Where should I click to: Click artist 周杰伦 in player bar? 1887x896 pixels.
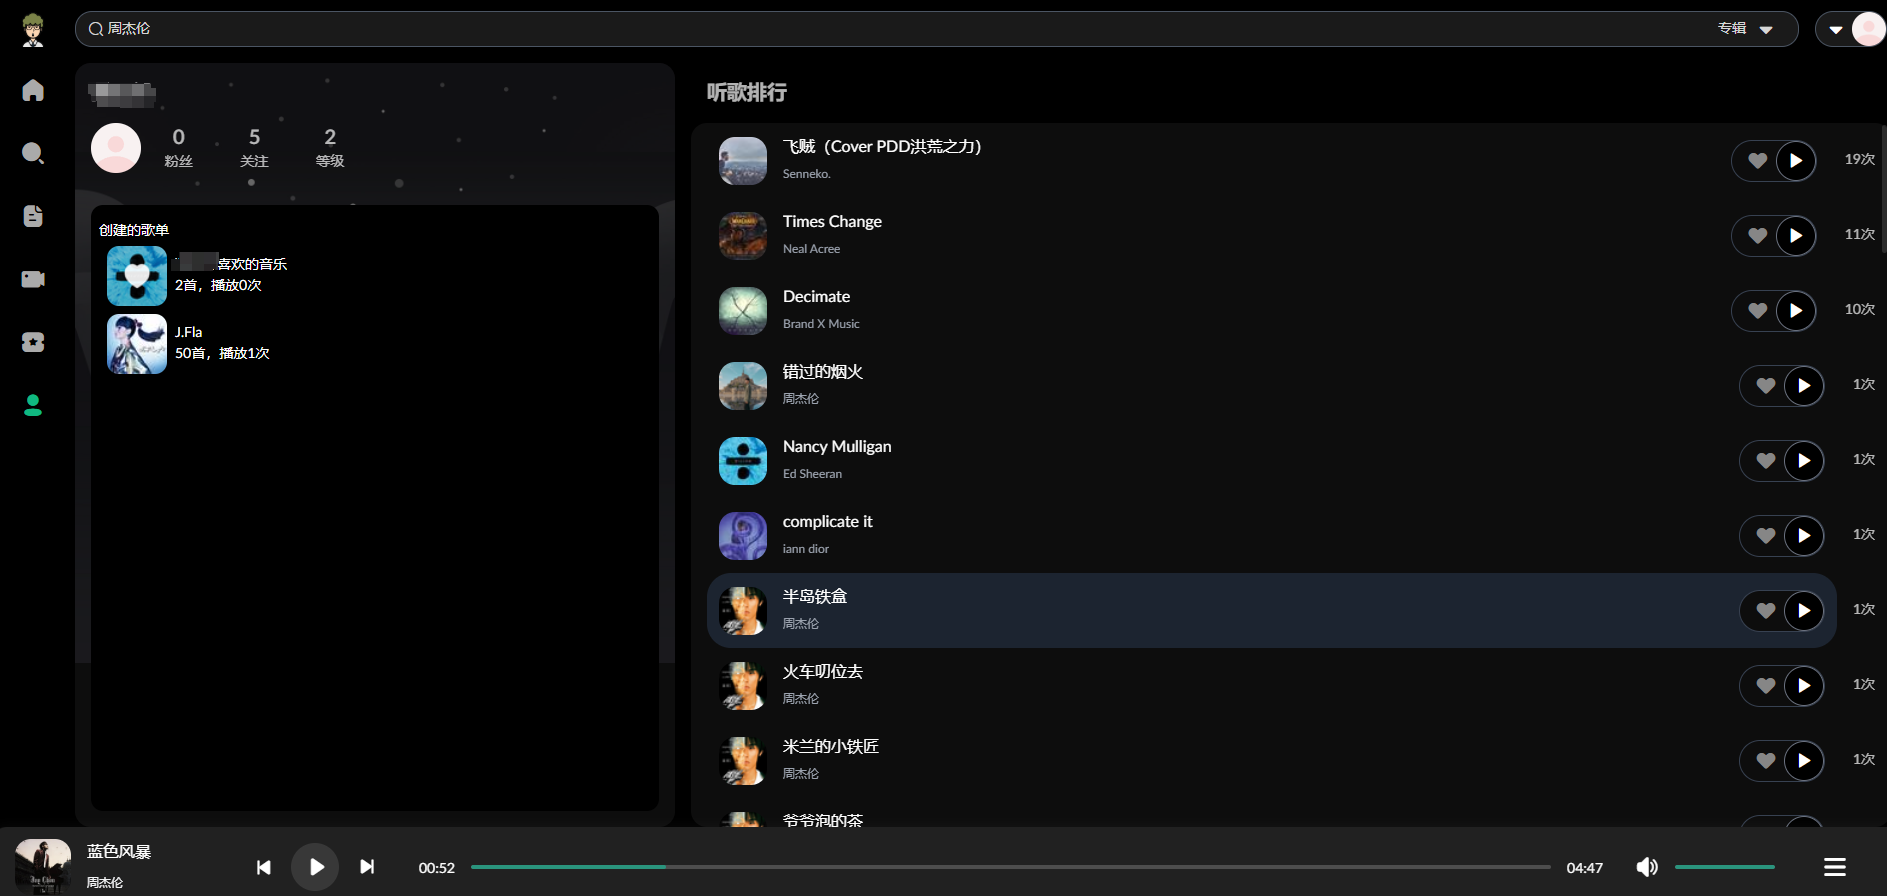click(105, 883)
